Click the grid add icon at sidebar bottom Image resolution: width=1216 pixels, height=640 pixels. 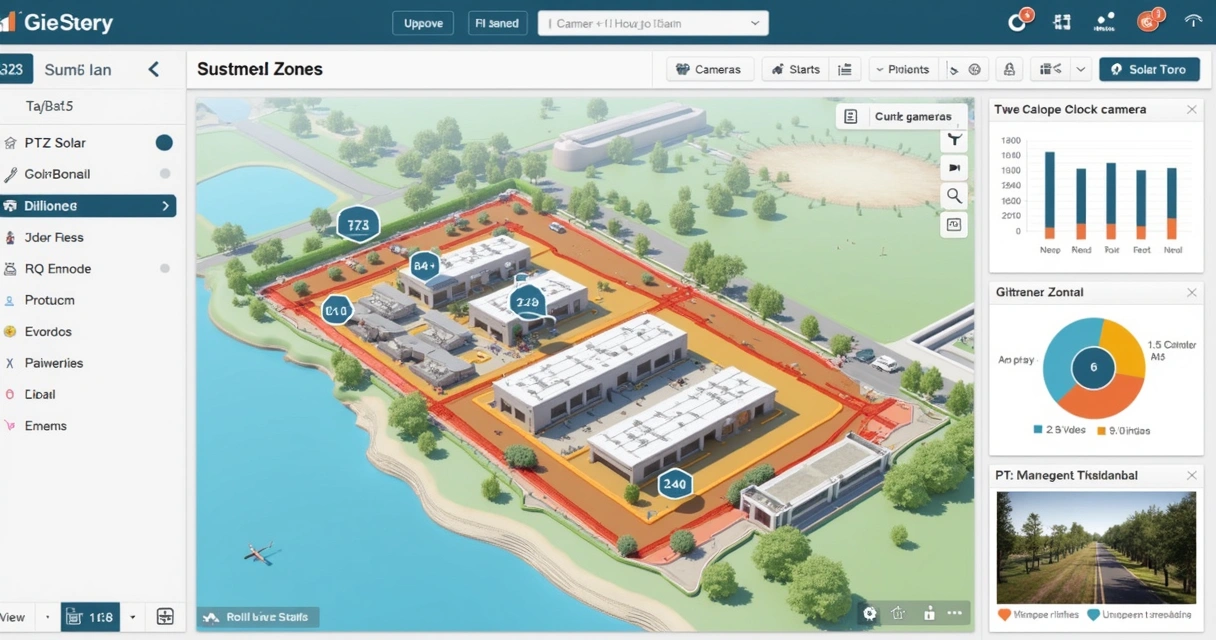(x=166, y=617)
